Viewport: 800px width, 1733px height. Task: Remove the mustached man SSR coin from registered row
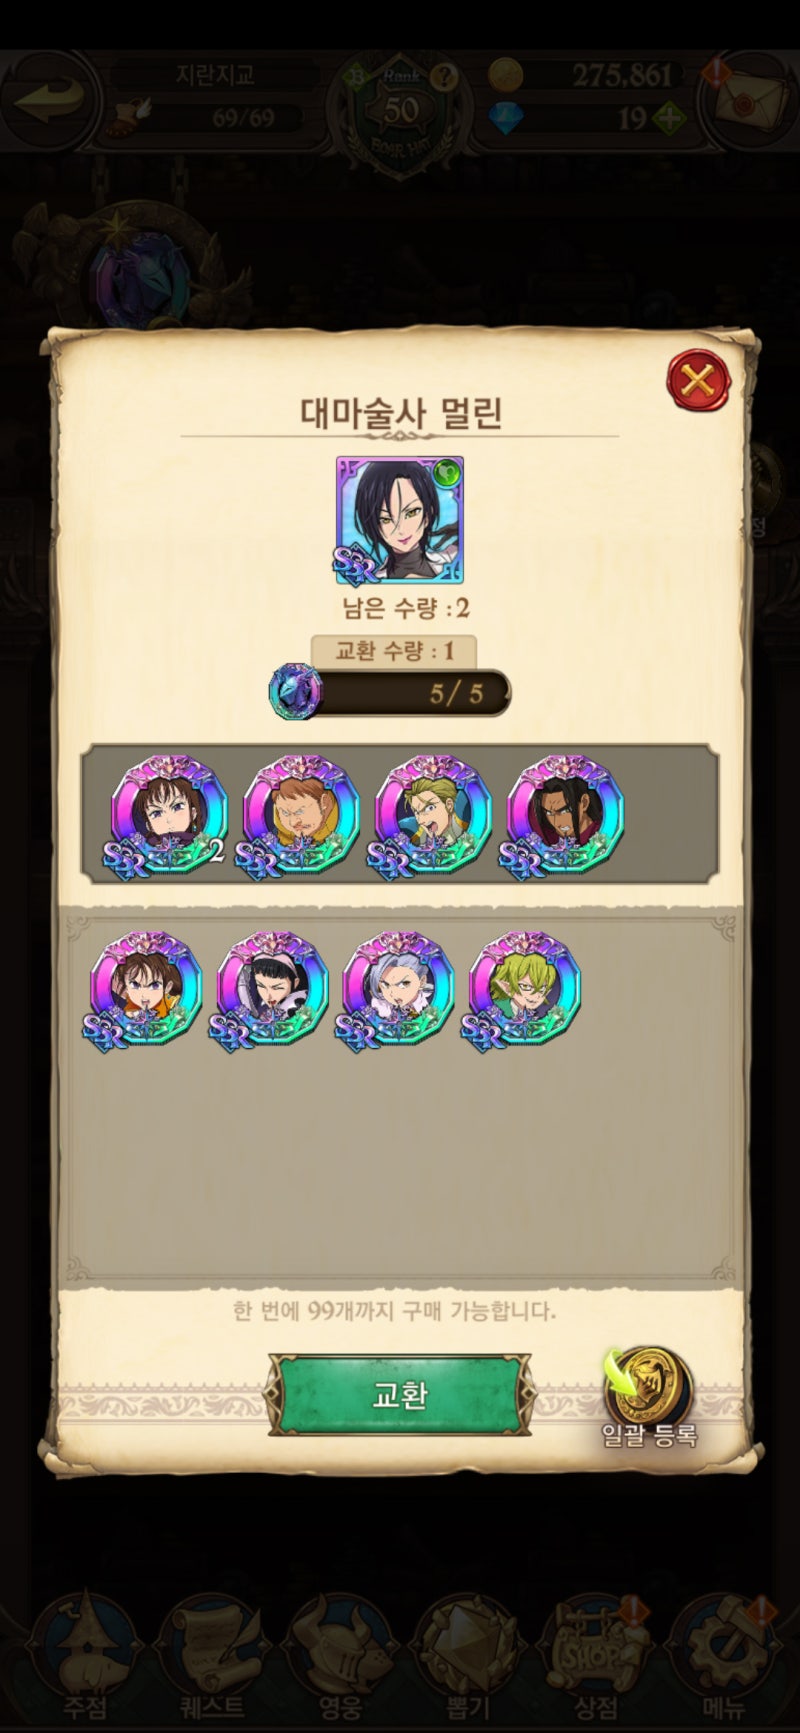[300, 814]
